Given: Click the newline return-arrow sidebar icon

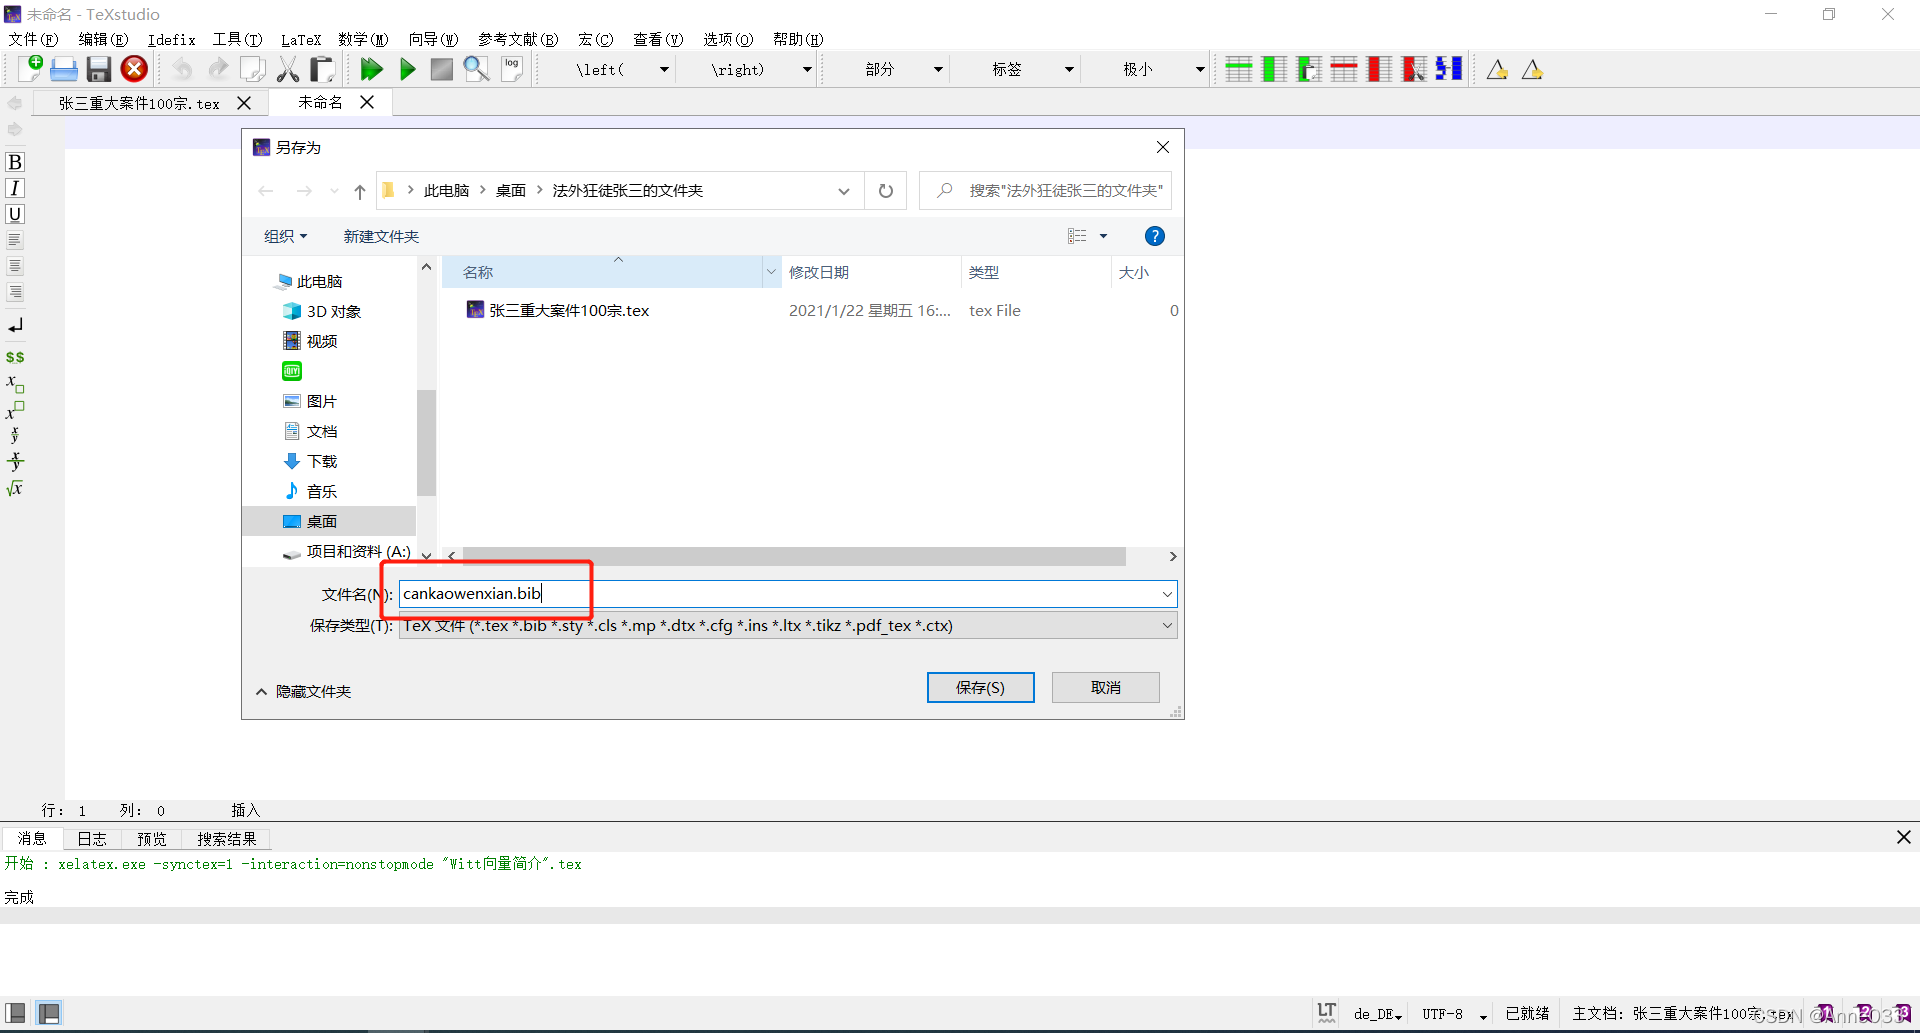Looking at the screenshot, I should click(15, 326).
